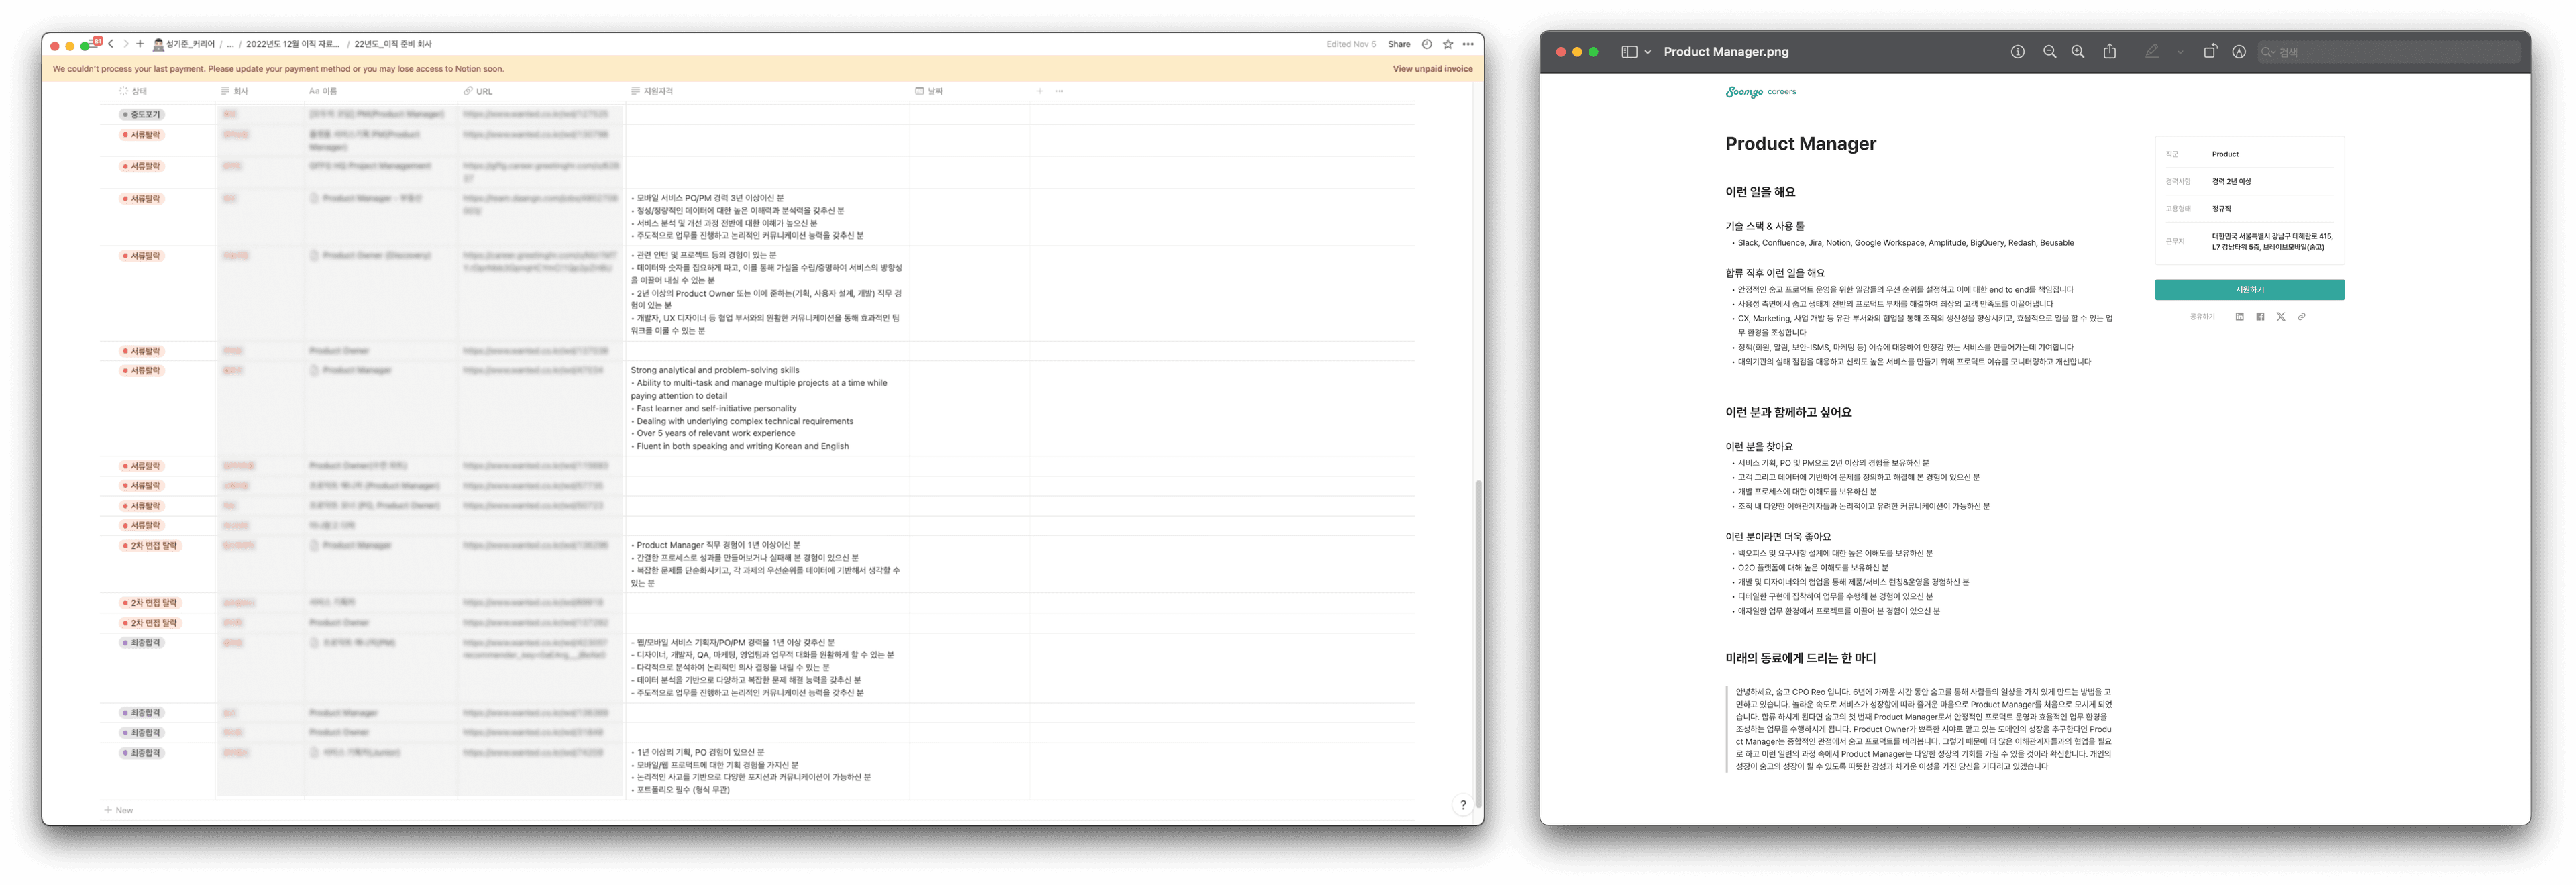
Task: Expand the sidebar view options chevron
Action: click(x=1647, y=52)
